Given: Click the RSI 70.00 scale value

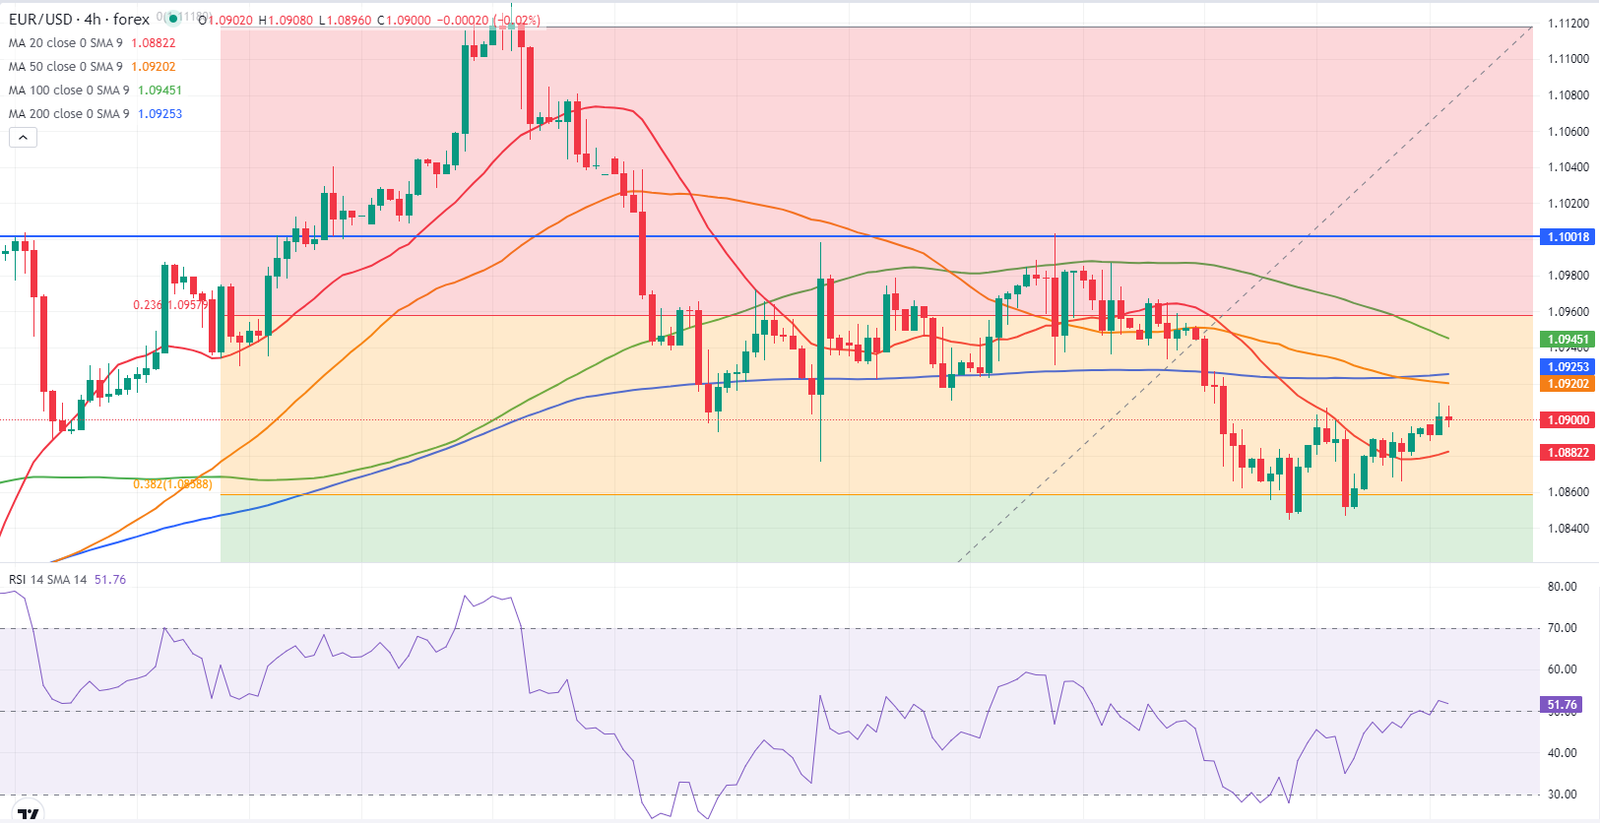Looking at the screenshot, I should (x=1562, y=628).
